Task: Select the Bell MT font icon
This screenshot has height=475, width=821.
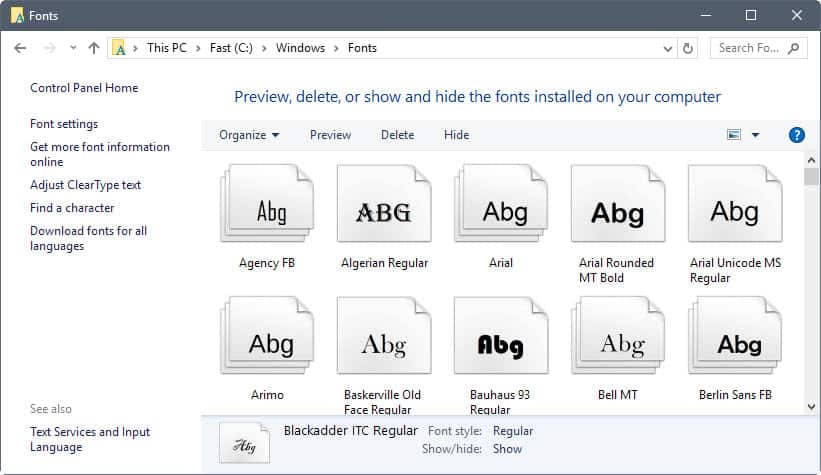Action: coord(618,335)
